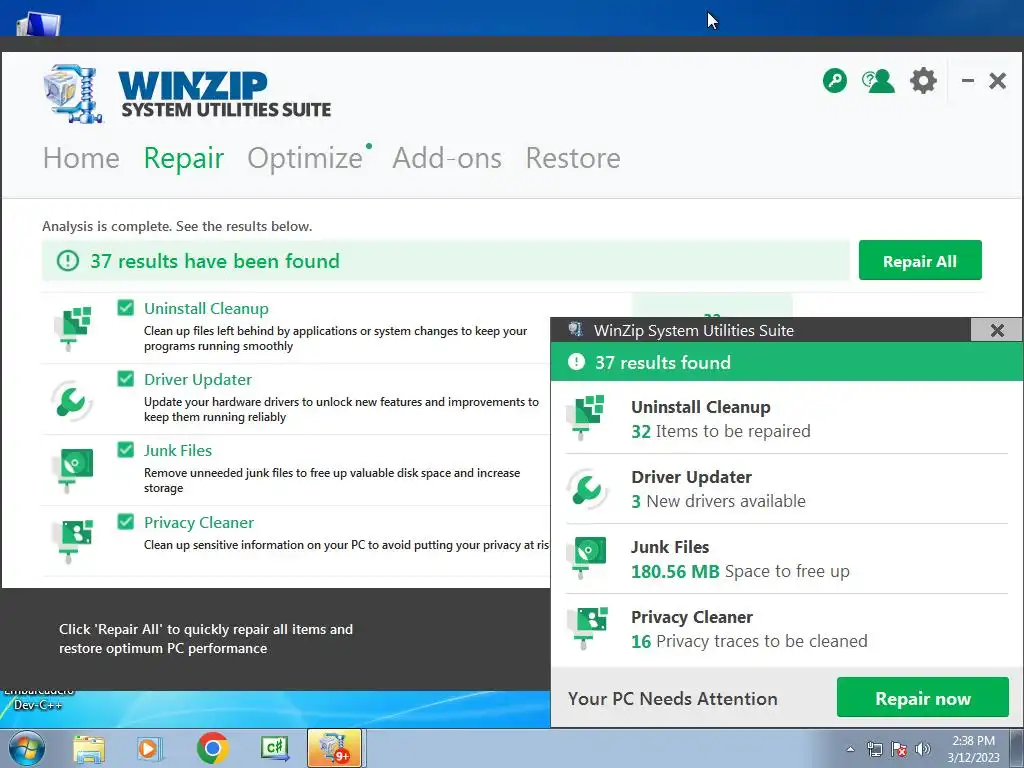Click '16 Privacy traces to be cleaned' text
1024x768 pixels.
click(749, 641)
